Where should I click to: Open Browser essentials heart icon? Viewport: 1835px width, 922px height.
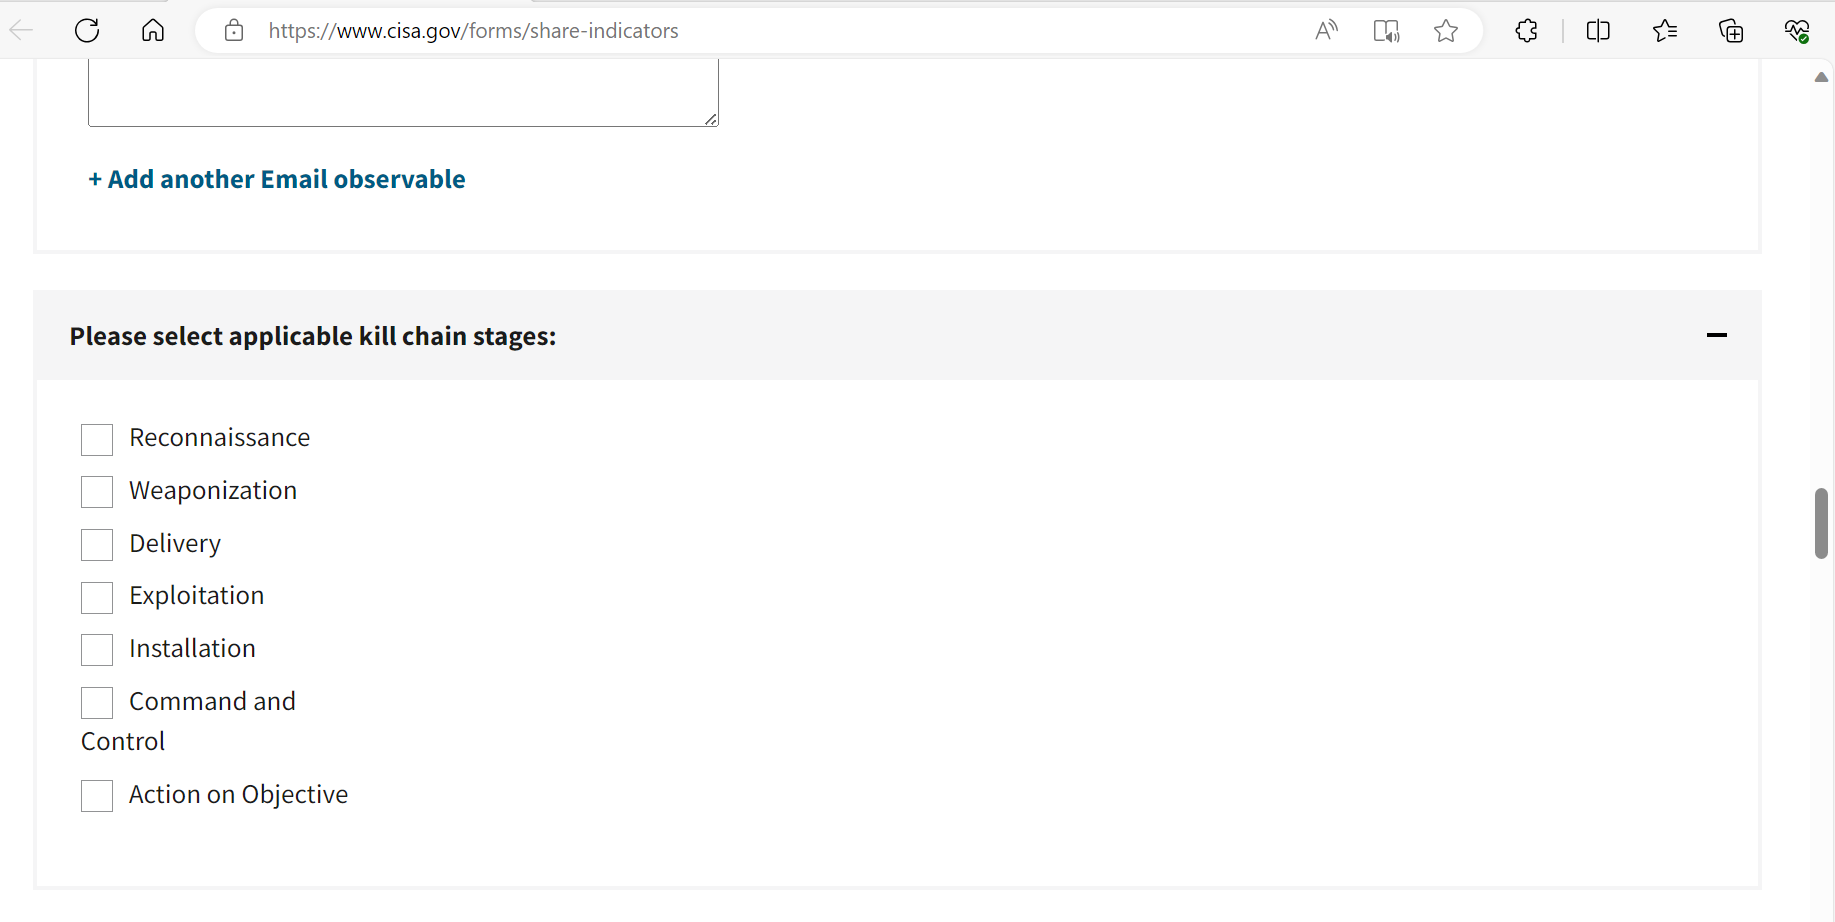point(1797,31)
